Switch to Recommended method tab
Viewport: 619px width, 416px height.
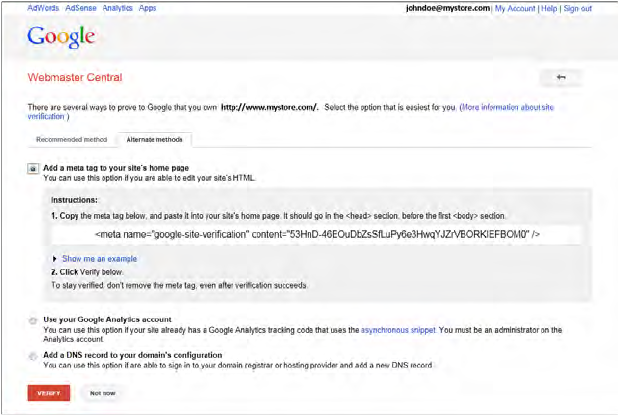click(71, 140)
